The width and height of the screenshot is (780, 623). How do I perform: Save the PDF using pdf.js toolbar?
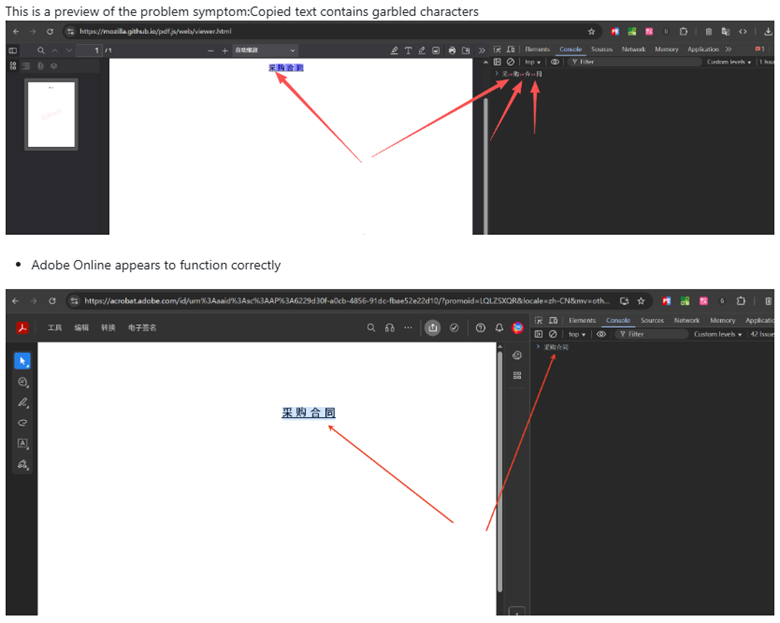(x=466, y=50)
